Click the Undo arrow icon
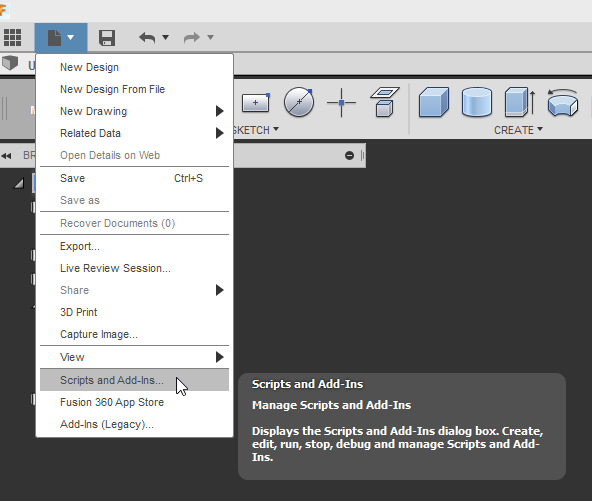 click(x=147, y=38)
